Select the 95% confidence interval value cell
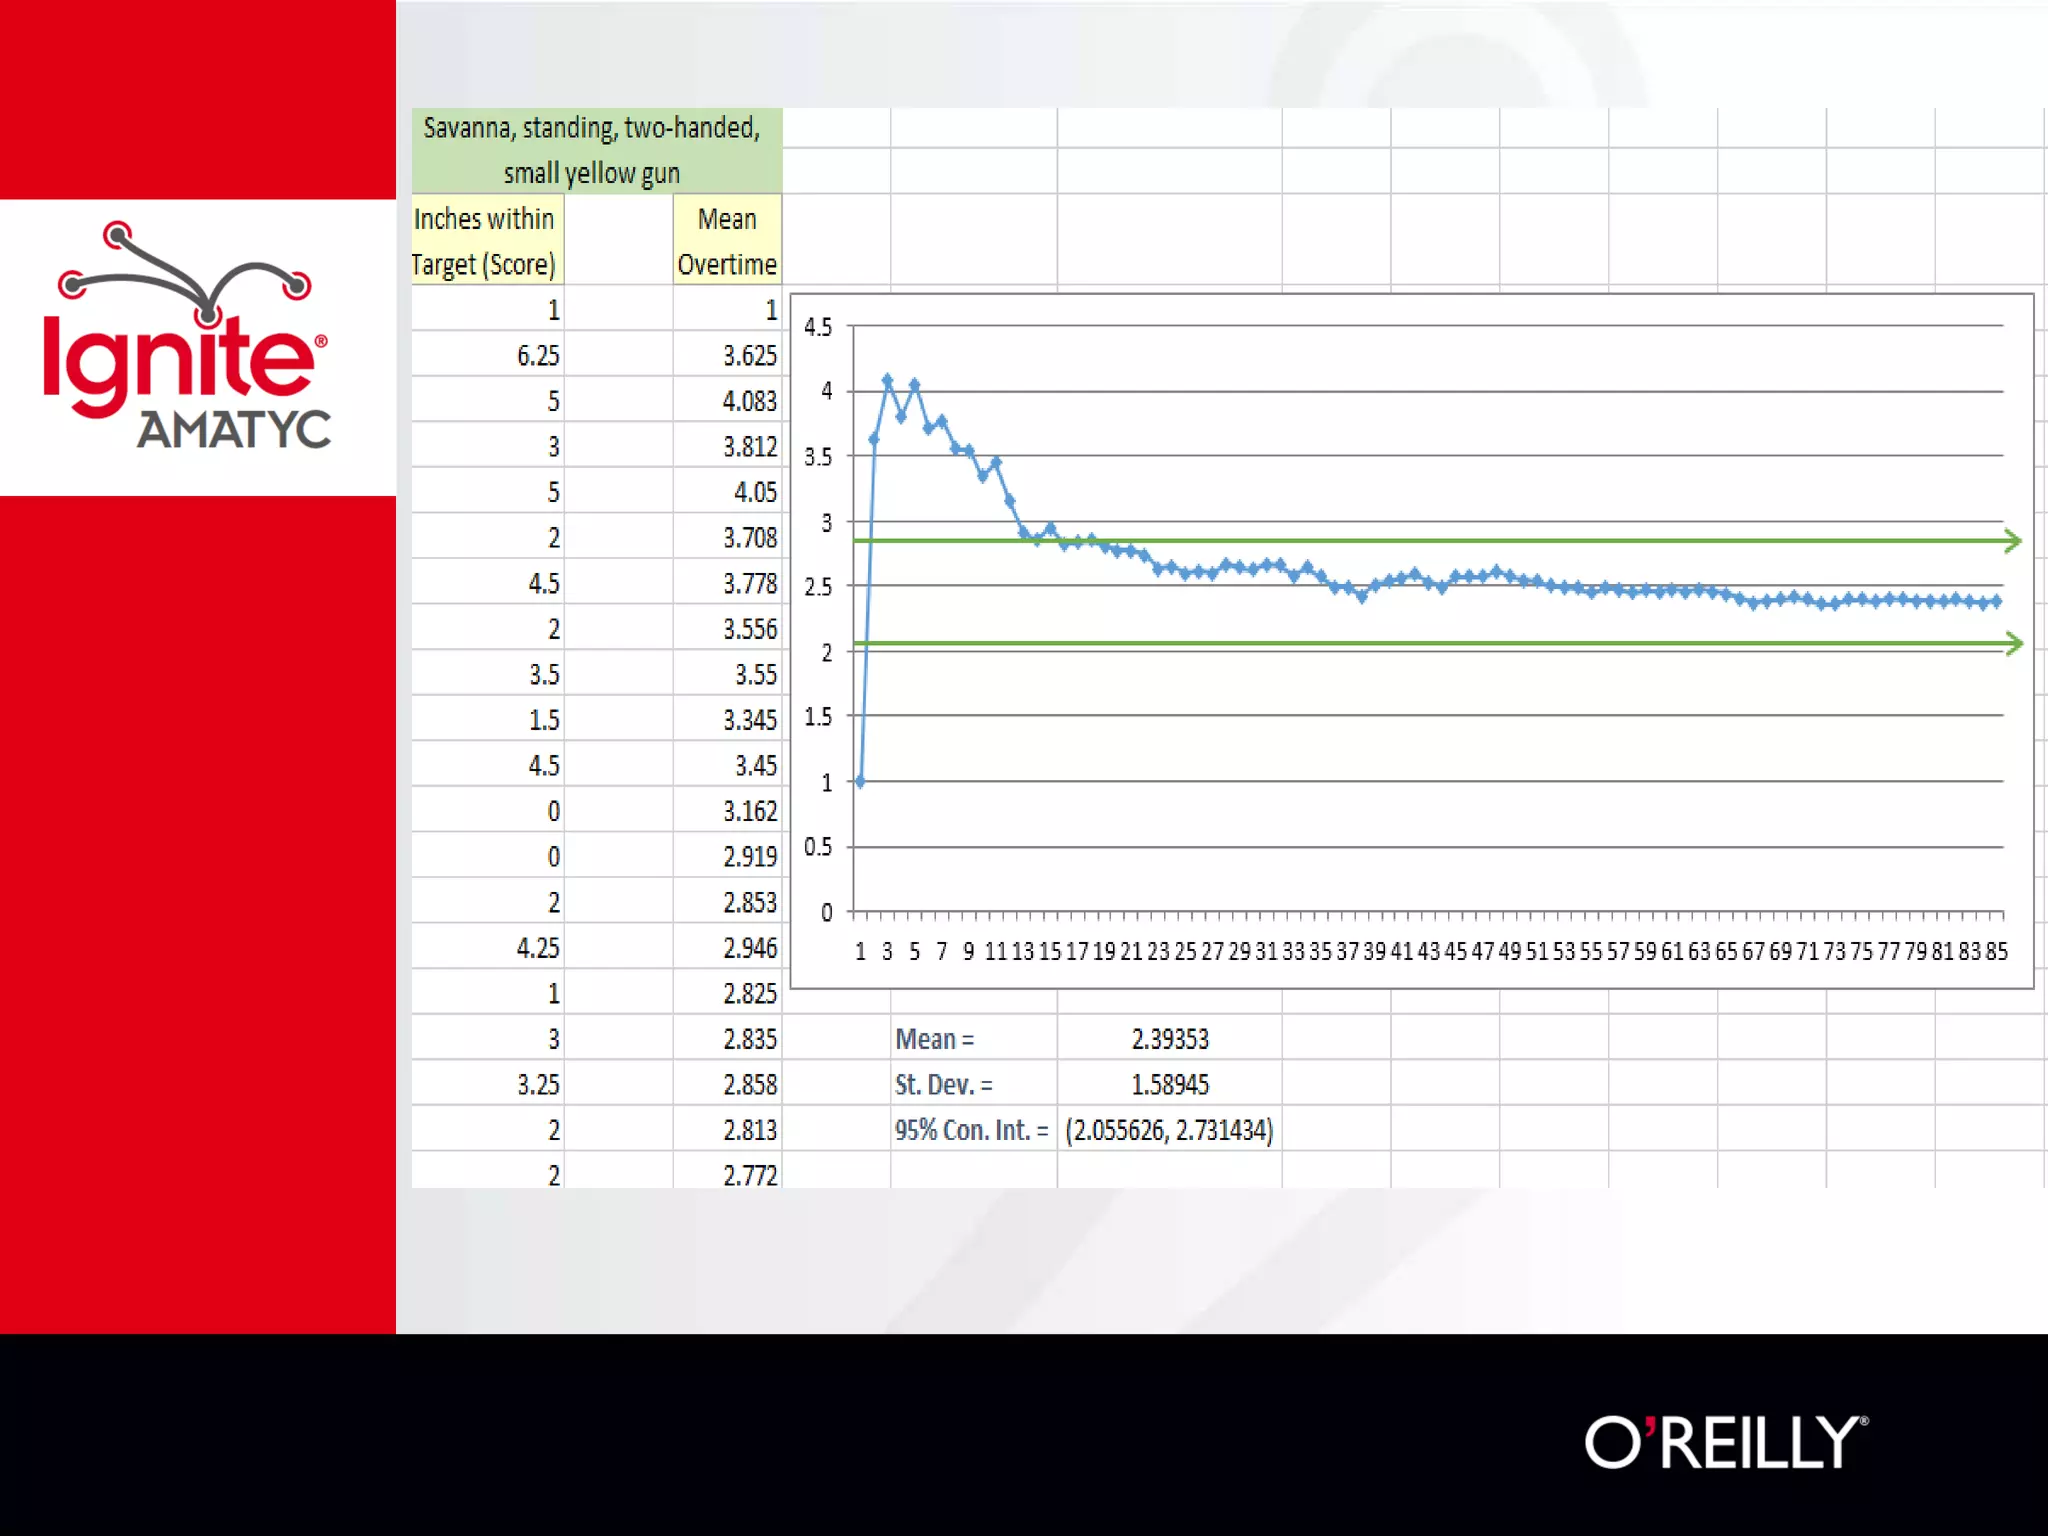2048x1536 pixels. pyautogui.click(x=1169, y=1130)
